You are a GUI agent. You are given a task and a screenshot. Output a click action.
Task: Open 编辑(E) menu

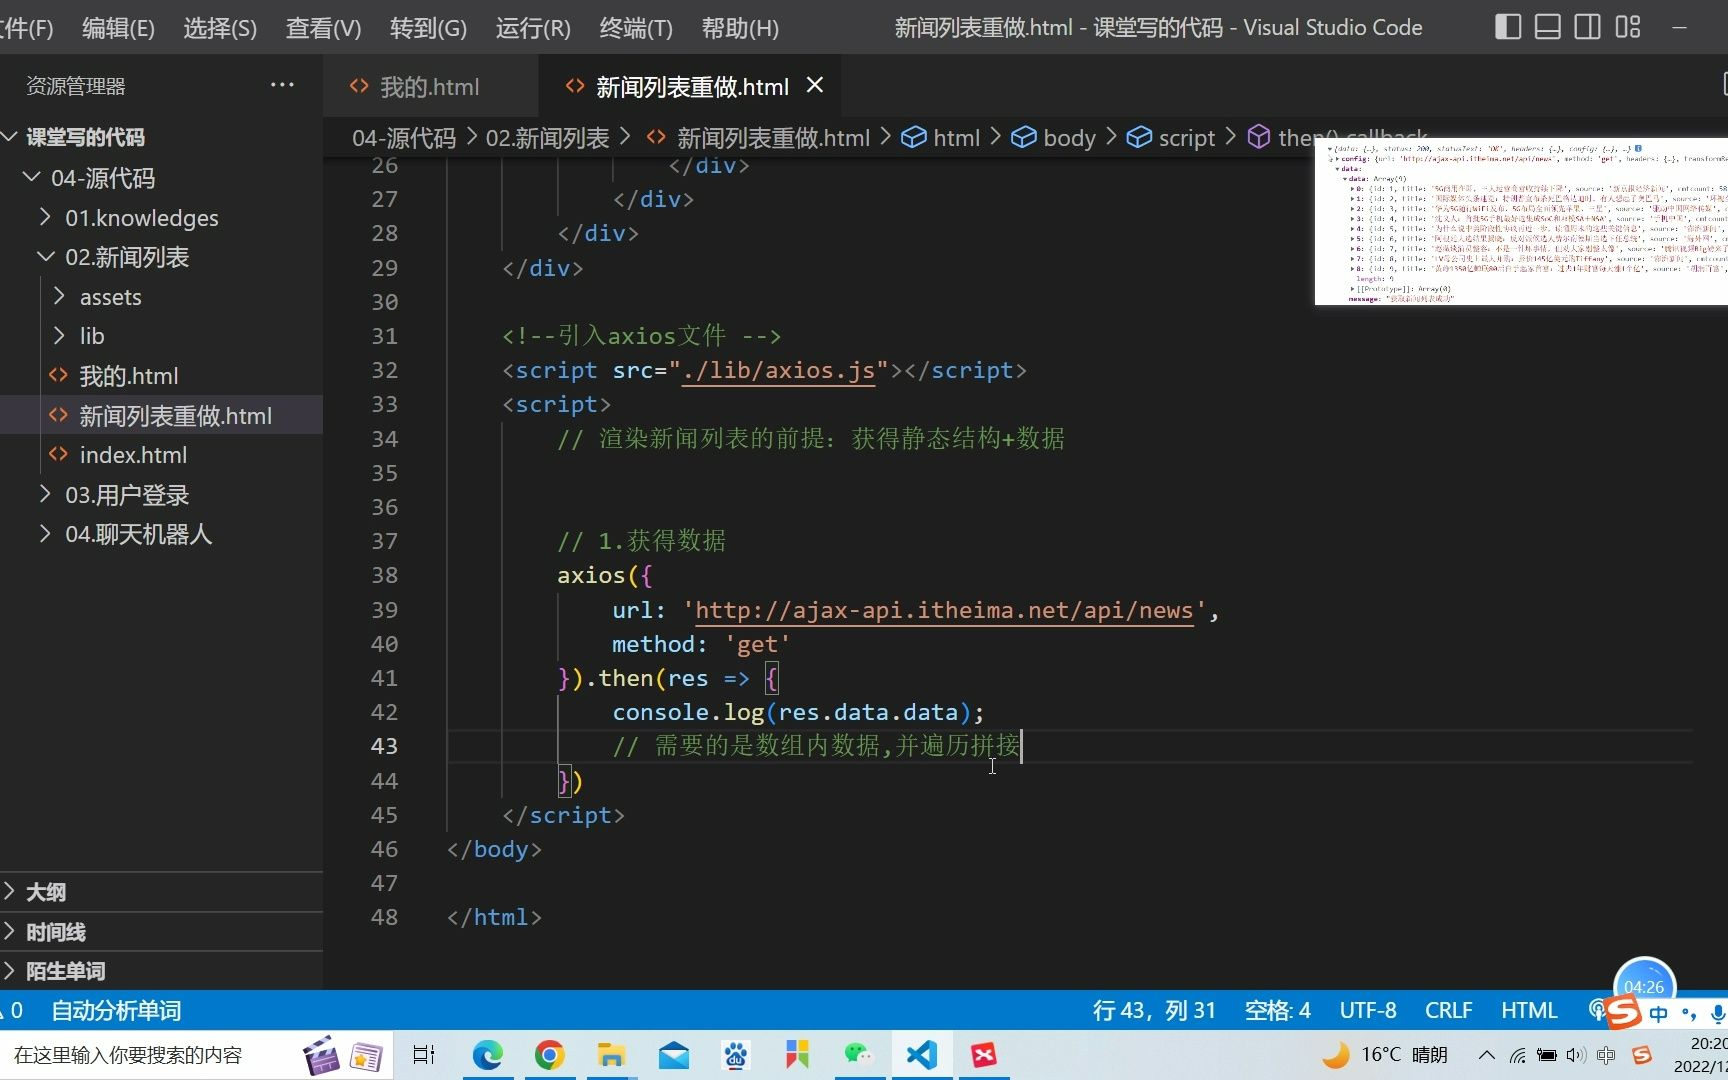[x=118, y=28]
